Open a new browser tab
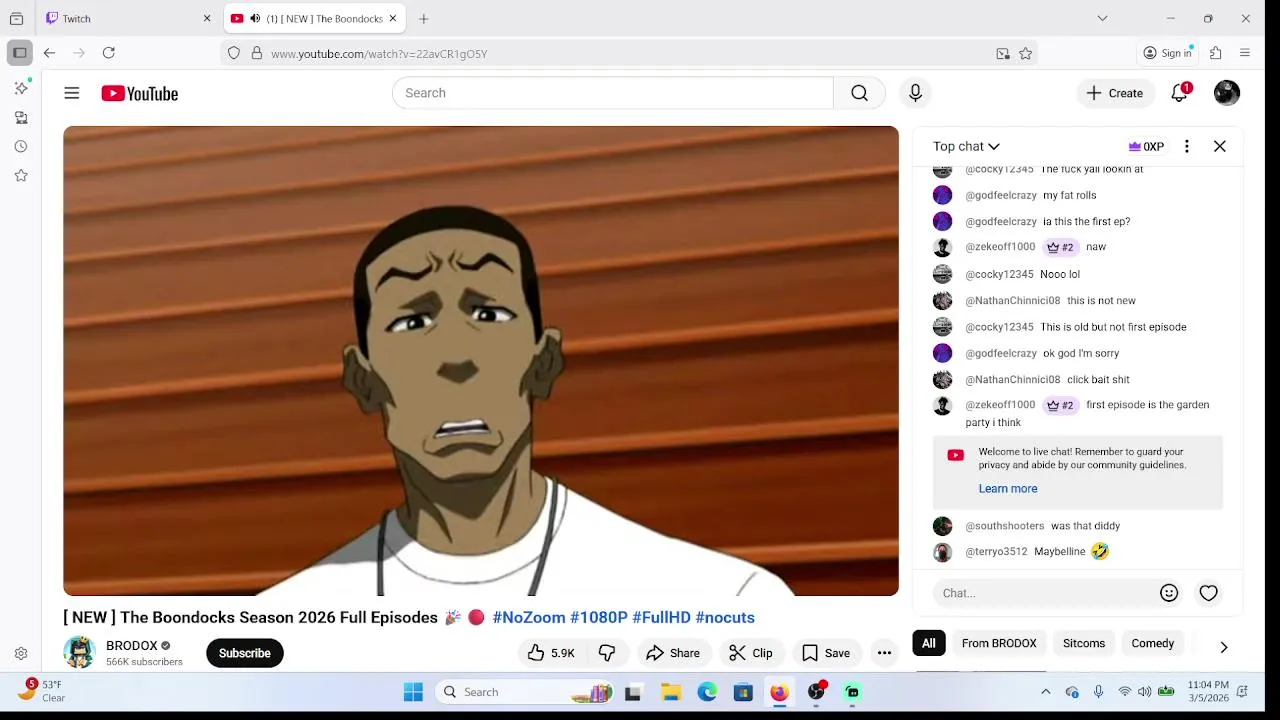 coord(424,18)
